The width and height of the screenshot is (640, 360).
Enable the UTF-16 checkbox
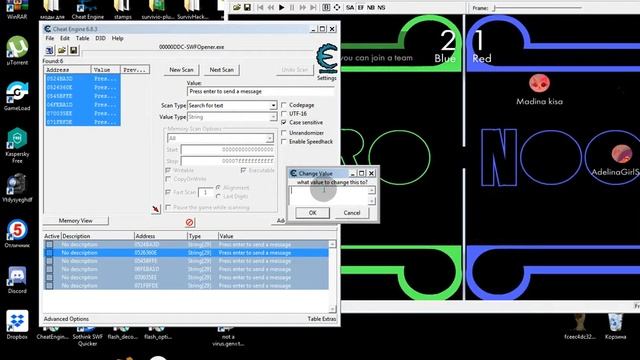284,114
